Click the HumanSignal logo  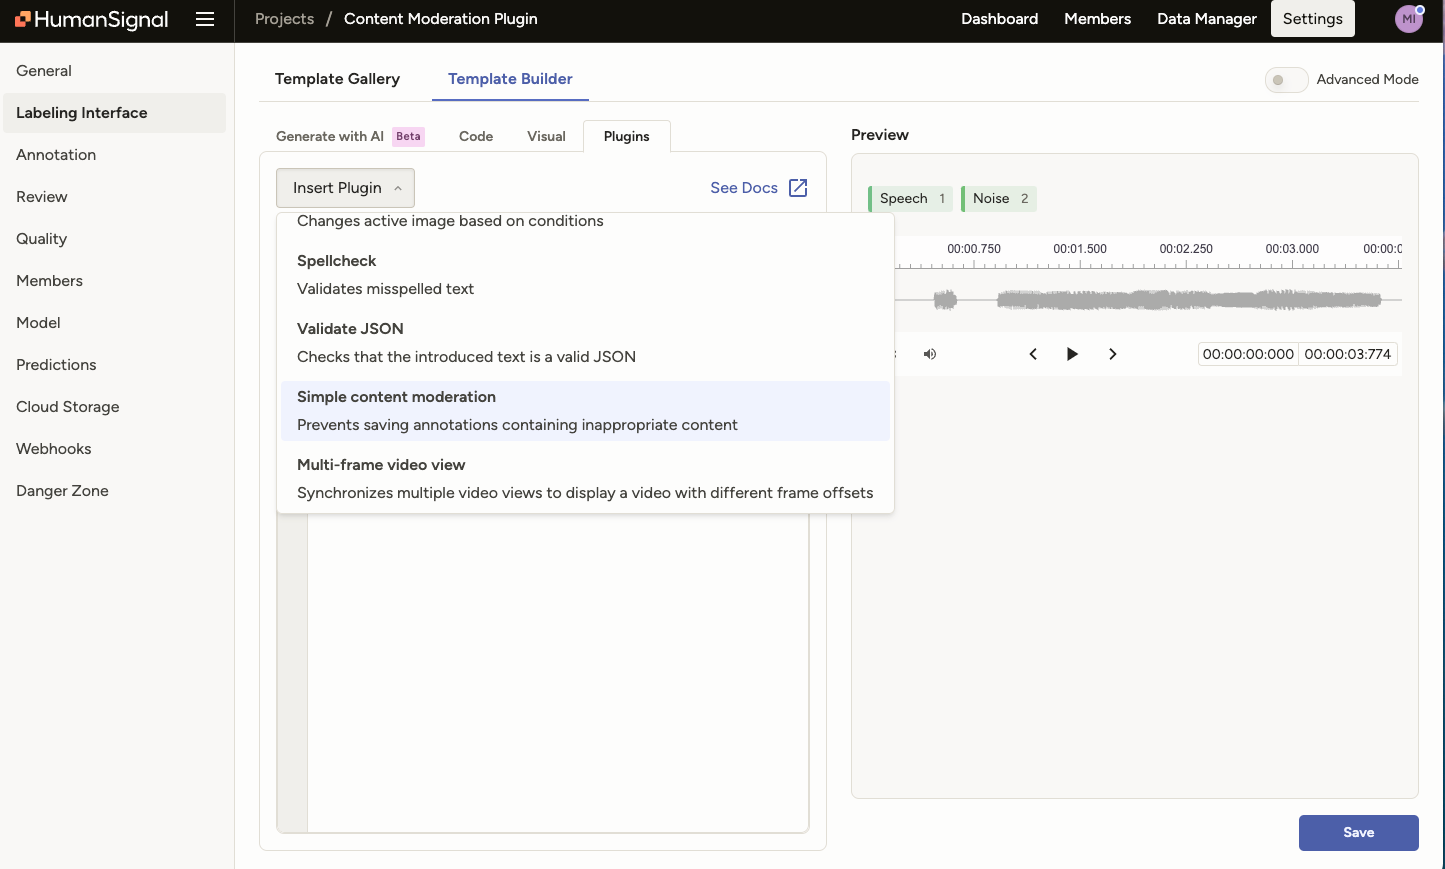pyautogui.click(x=92, y=19)
